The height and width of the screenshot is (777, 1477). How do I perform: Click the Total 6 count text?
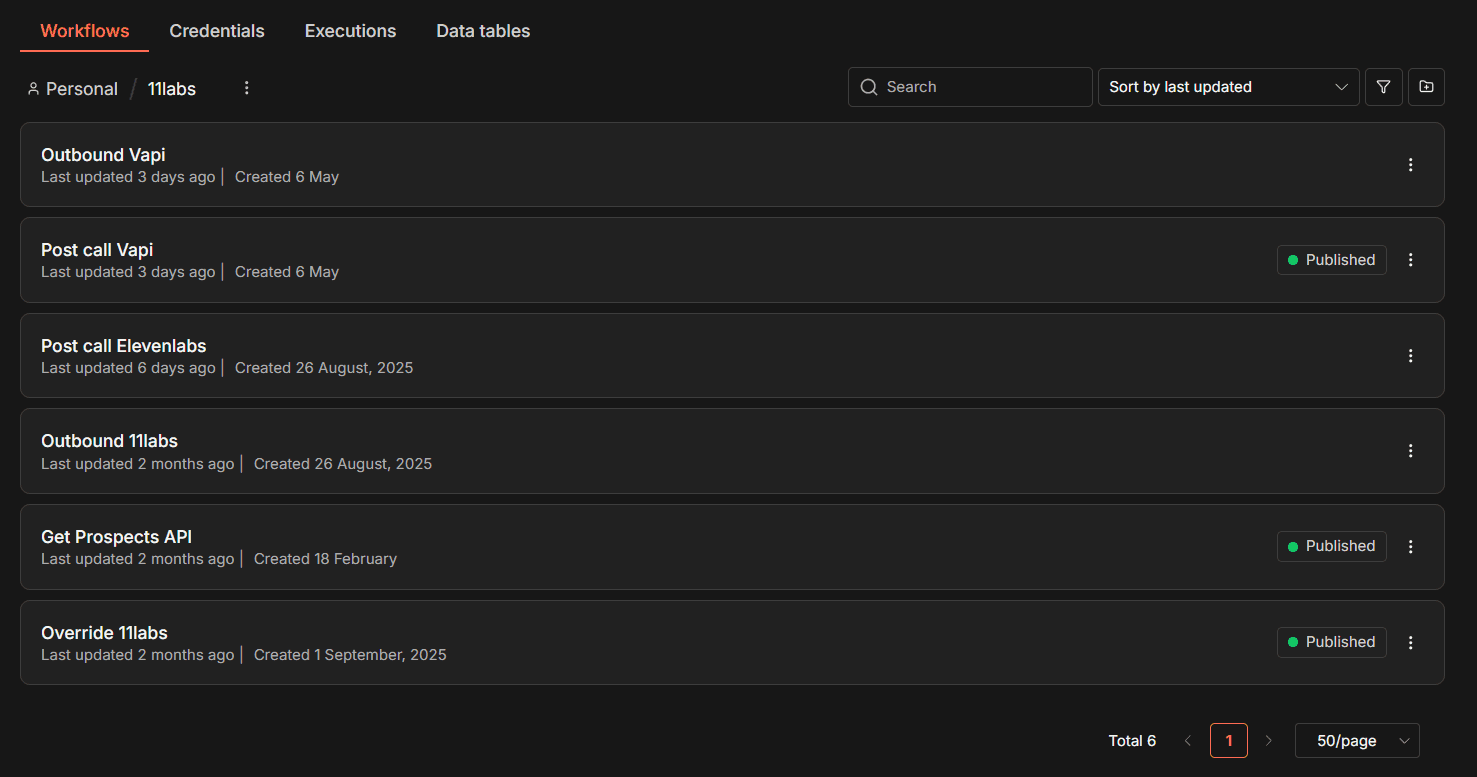[x=1132, y=741]
